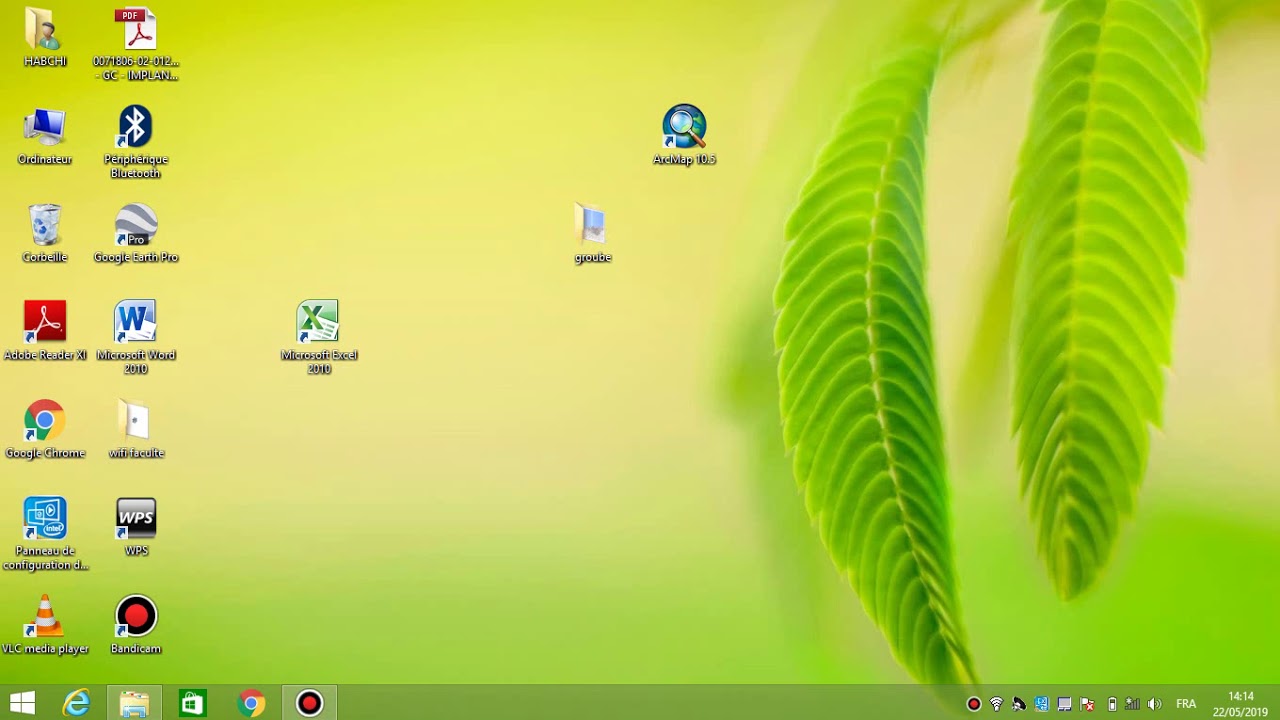The width and height of the screenshot is (1280, 720).
Task: Open the Action Center flag icon
Action: click(1087, 704)
